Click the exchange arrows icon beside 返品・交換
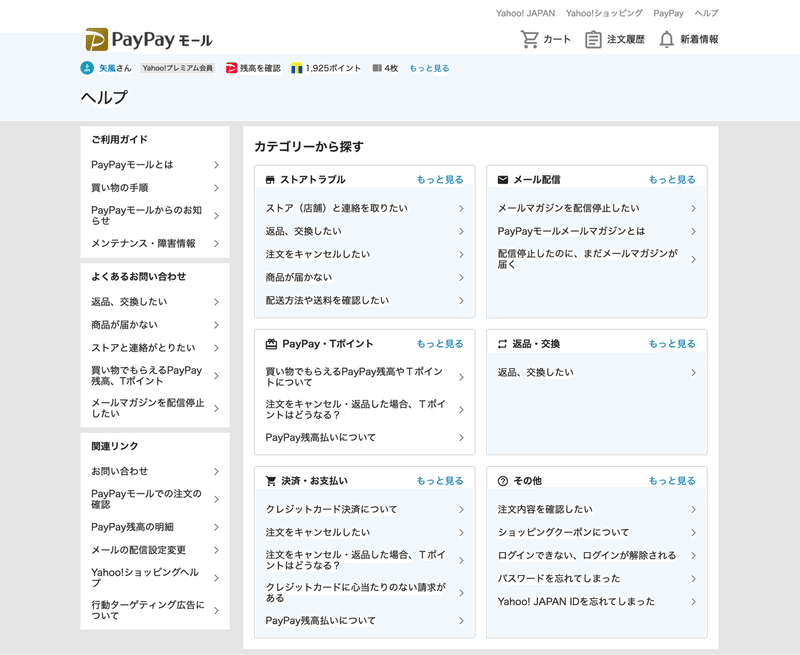Viewport: 800px width, 655px height. pos(503,344)
